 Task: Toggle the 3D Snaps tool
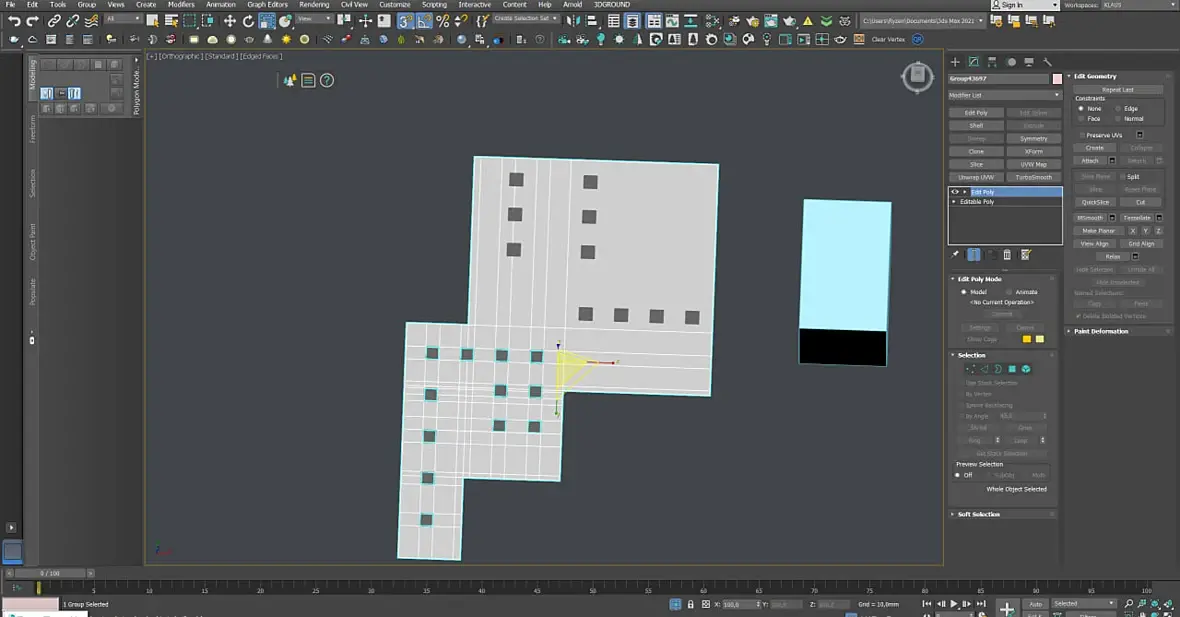405,21
